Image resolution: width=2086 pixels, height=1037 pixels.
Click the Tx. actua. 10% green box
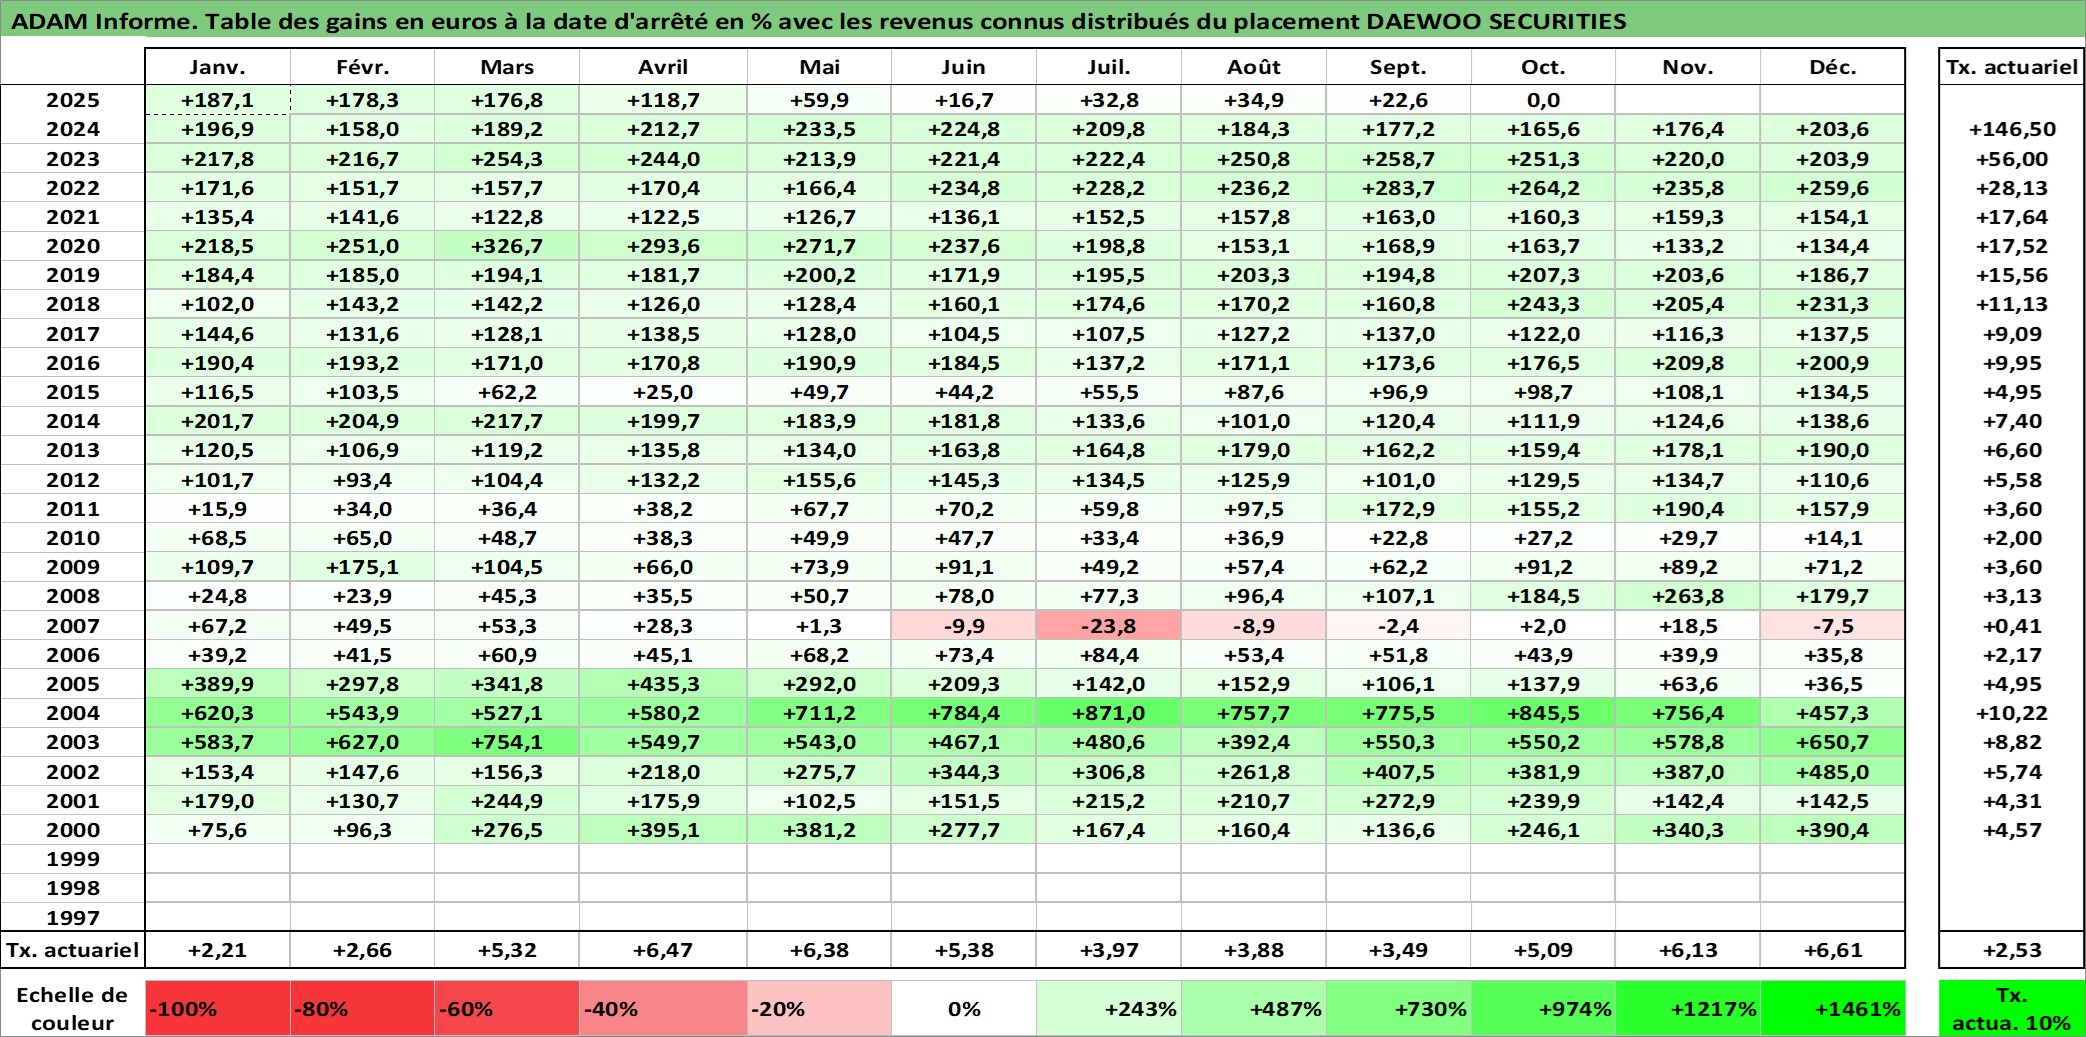pos(2012,1008)
